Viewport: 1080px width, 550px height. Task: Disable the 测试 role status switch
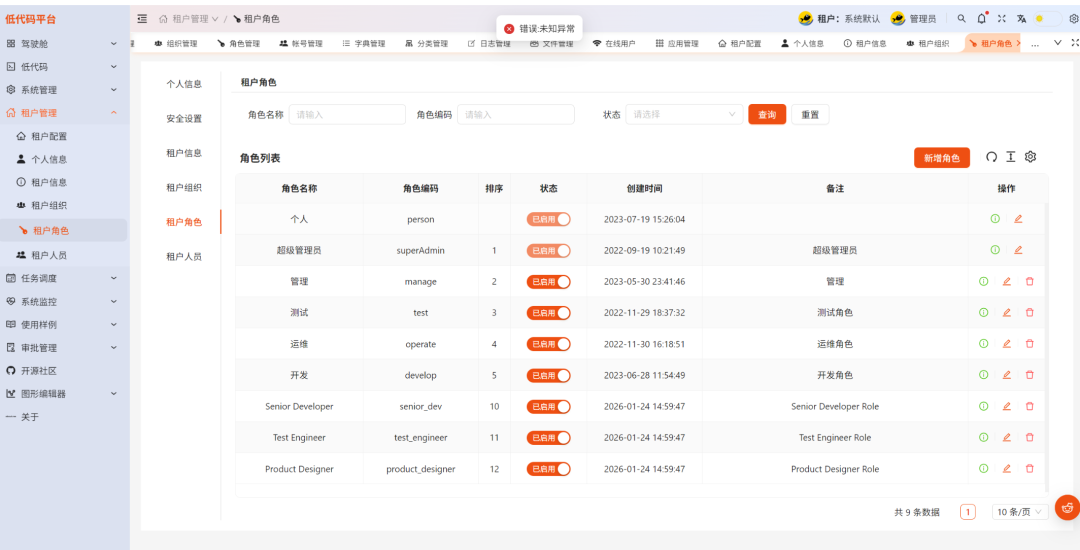click(549, 313)
